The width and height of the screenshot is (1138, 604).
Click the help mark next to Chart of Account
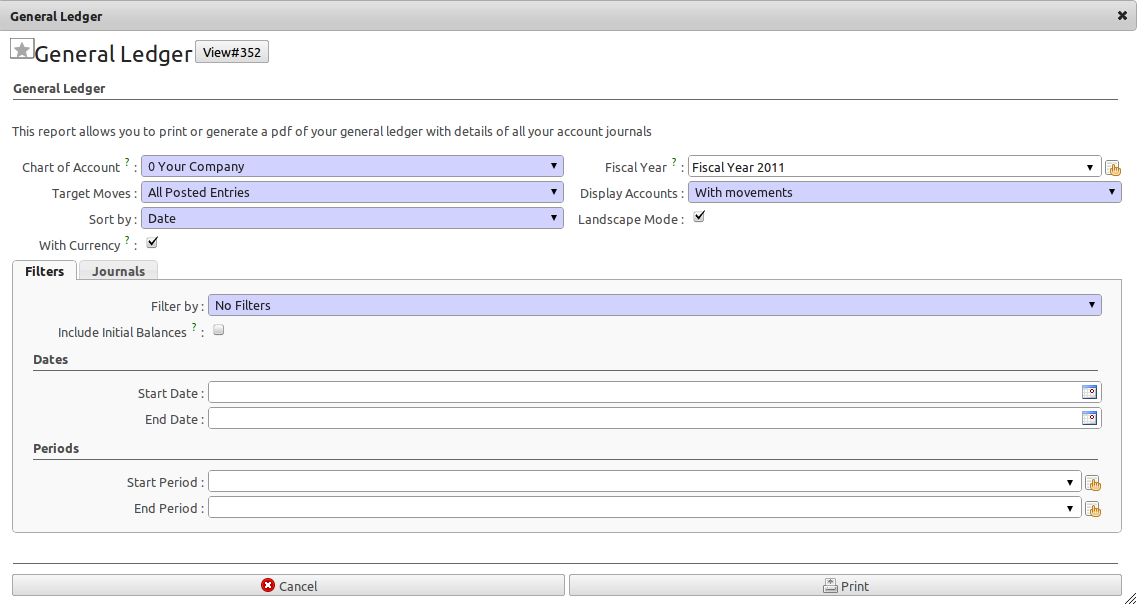(127, 162)
